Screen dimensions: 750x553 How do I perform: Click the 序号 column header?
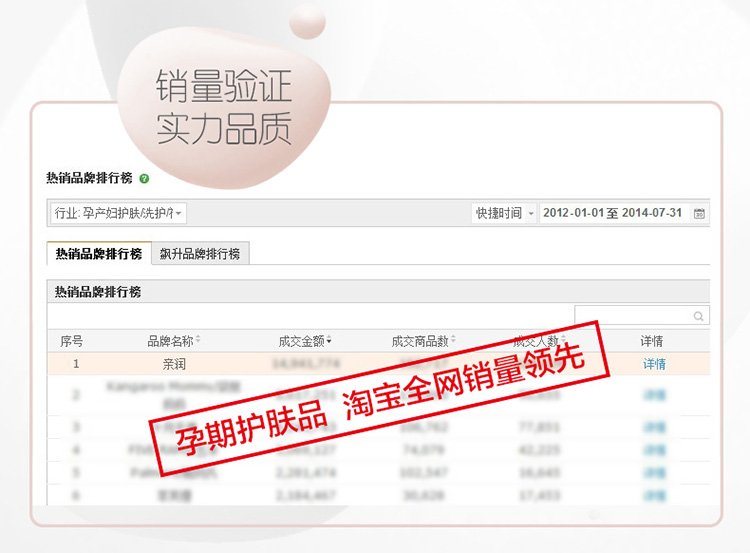tap(71, 341)
